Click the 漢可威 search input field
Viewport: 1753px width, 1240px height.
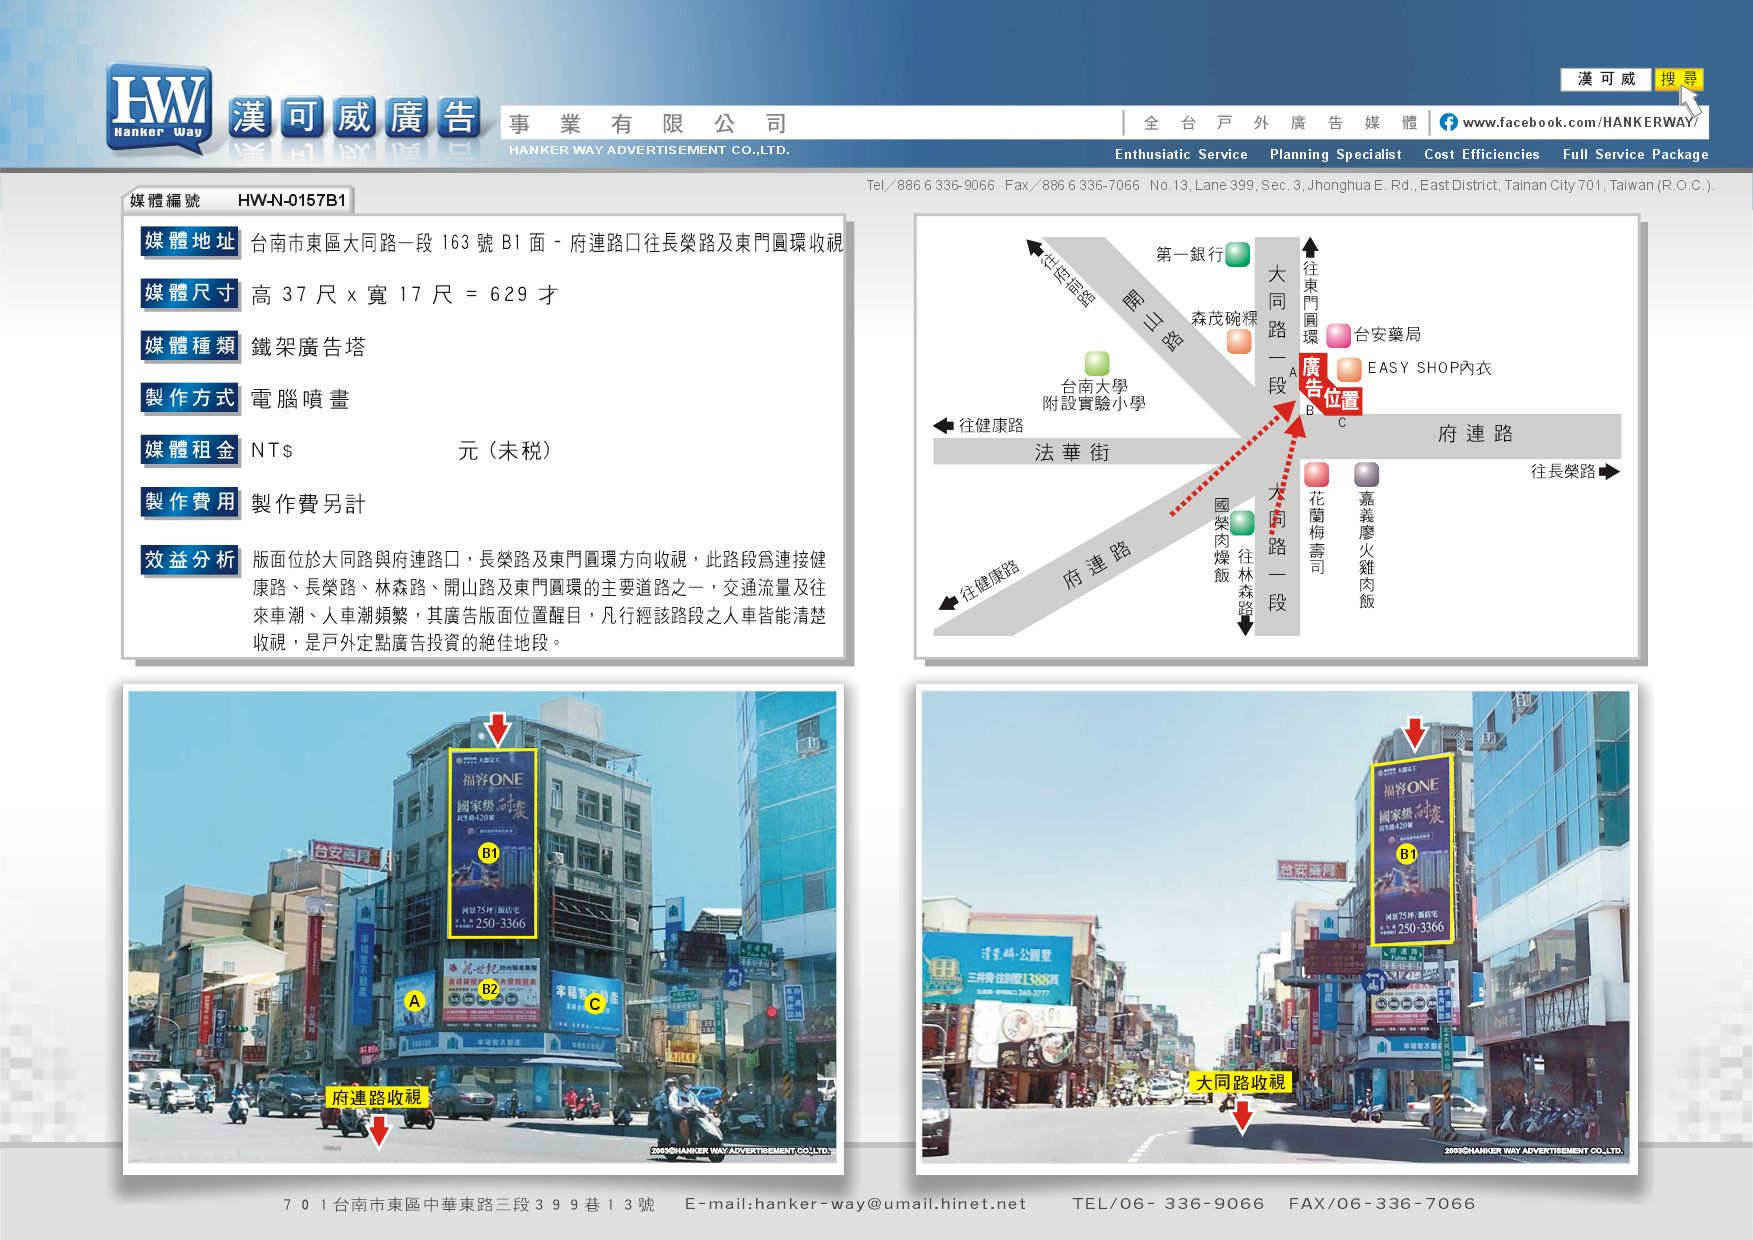tap(1606, 79)
